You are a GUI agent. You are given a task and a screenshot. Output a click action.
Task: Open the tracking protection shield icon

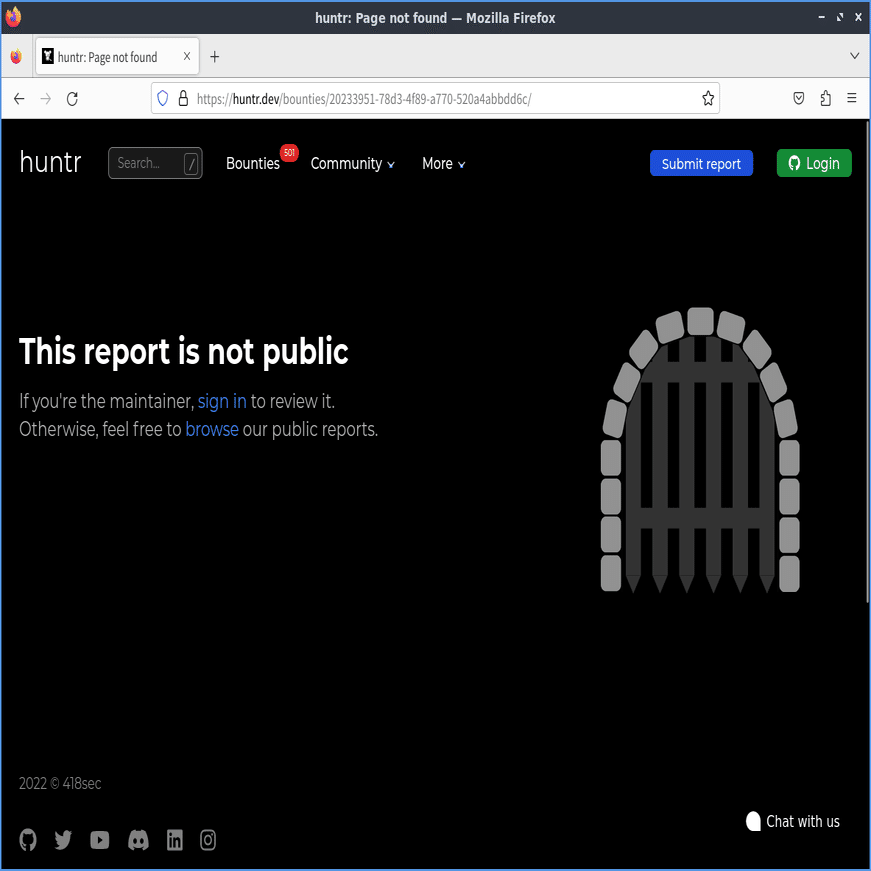click(x=162, y=98)
